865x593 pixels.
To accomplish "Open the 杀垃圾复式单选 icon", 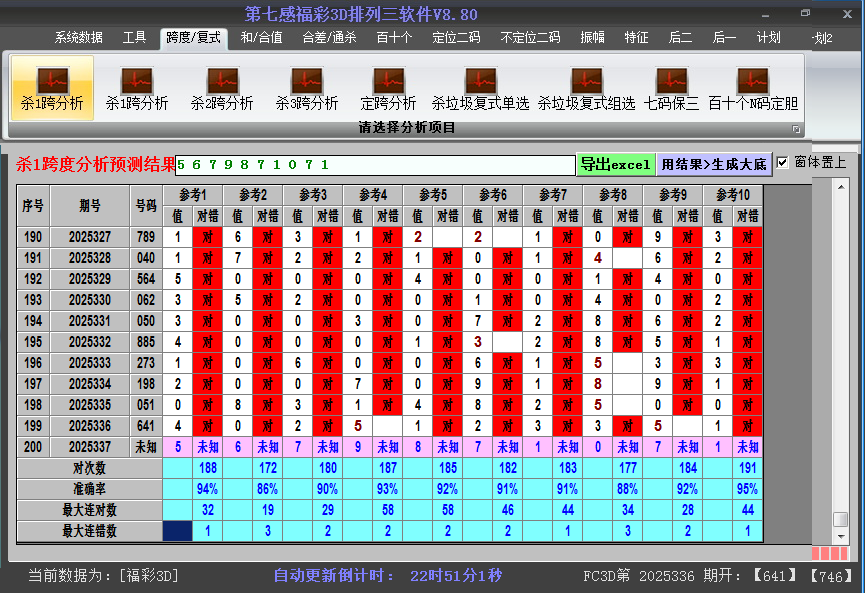I will point(480,88).
